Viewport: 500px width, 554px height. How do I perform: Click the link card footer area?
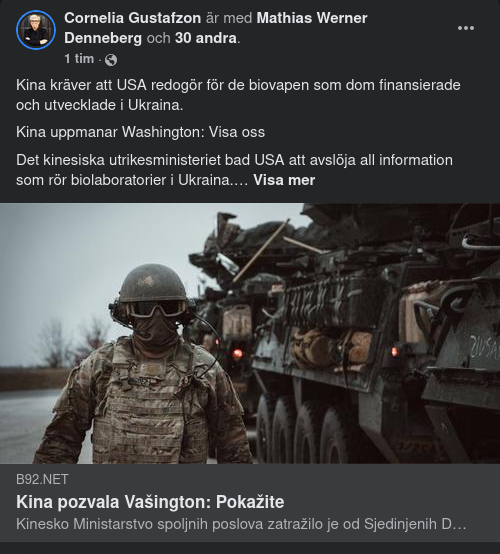(250, 503)
